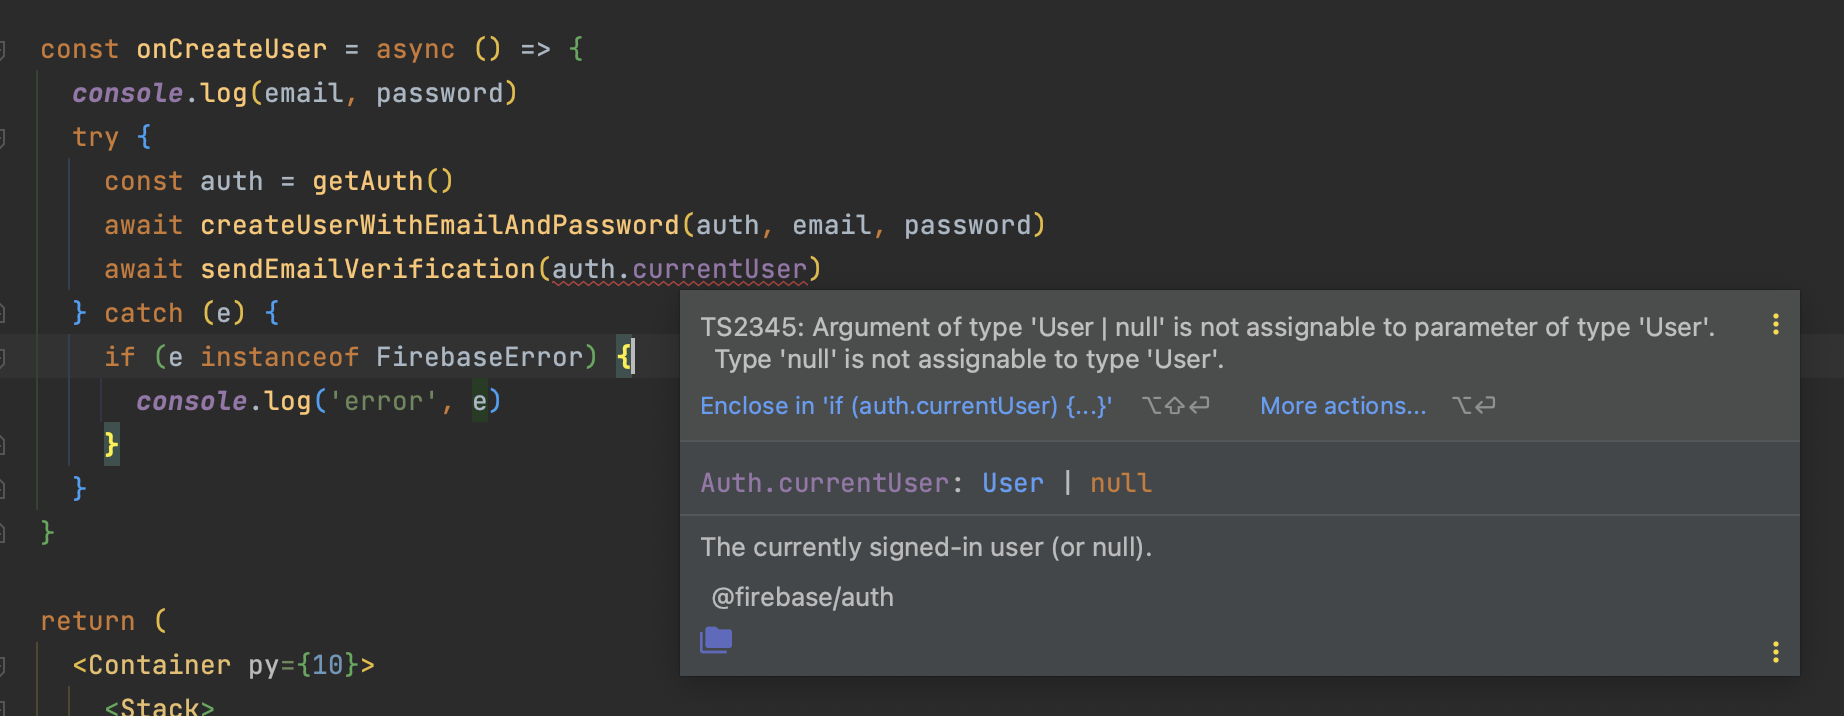Screen dimensions: 1844x716
Task: Click the underlined auth.currentUser argument in code
Action: 679,269
